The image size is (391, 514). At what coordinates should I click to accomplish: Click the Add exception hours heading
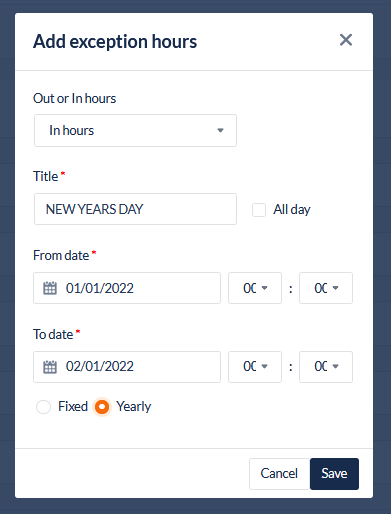click(x=115, y=42)
